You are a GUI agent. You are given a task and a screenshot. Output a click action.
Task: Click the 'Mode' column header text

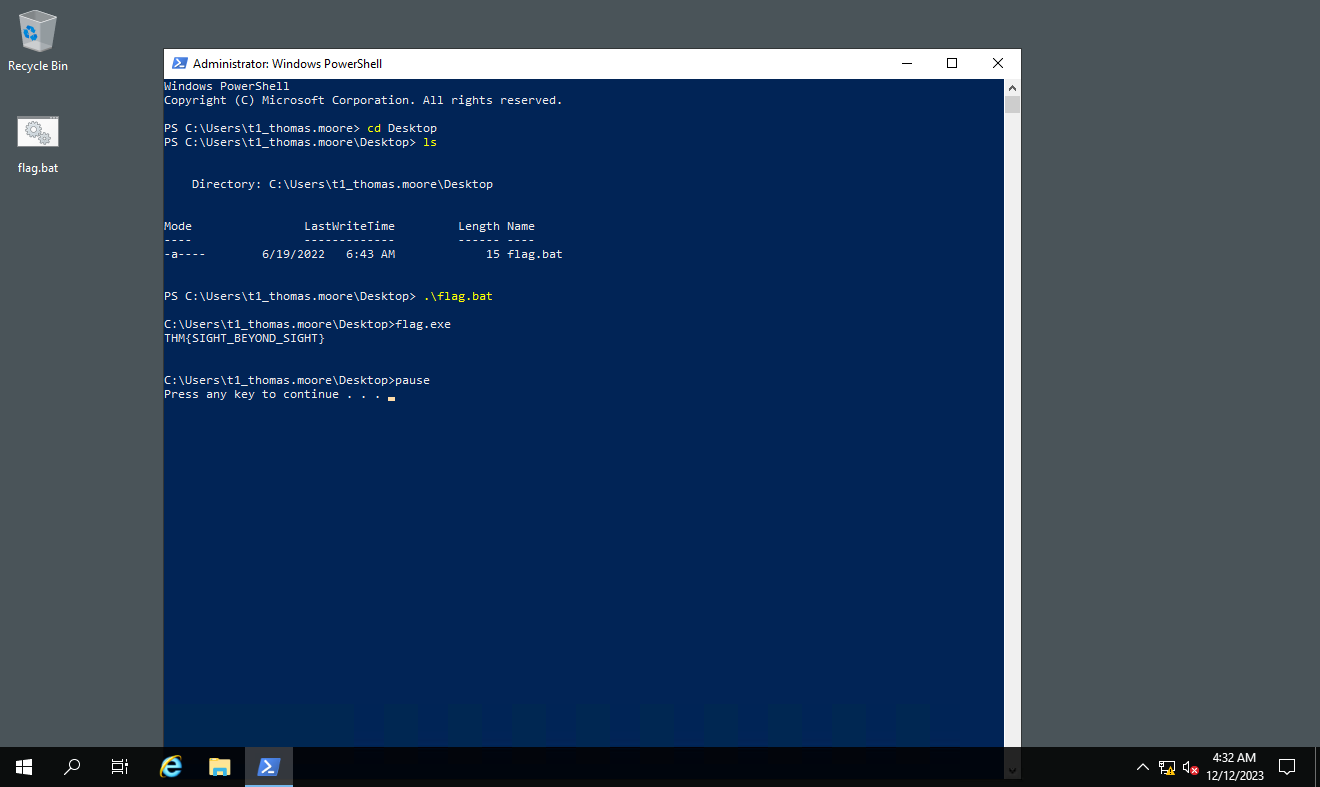178,226
